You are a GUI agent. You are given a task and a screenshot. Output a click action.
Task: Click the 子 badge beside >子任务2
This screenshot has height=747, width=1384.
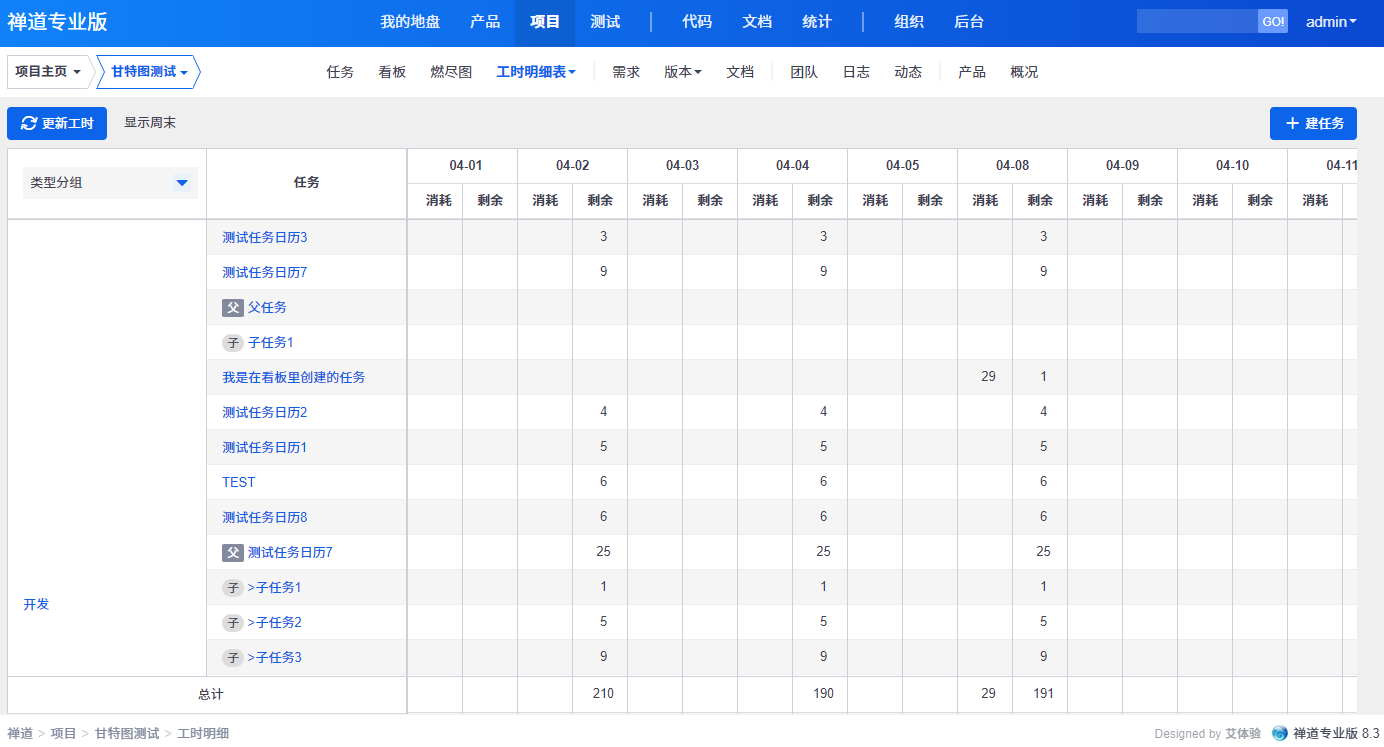pyautogui.click(x=233, y=623)
